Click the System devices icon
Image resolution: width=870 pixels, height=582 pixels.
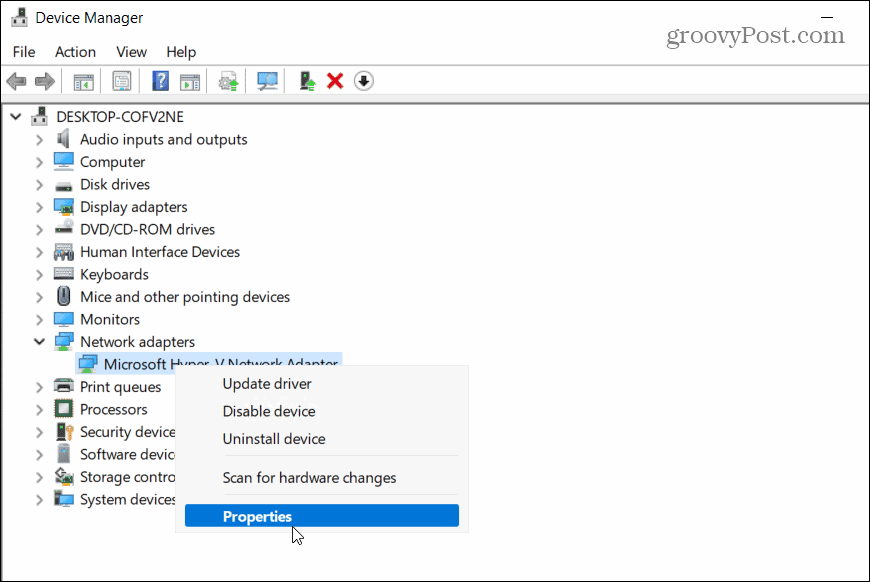pos(64,498)
